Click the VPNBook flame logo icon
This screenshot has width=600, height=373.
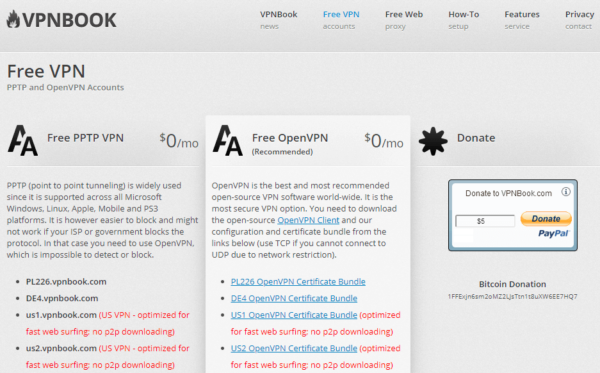(13, 19)
